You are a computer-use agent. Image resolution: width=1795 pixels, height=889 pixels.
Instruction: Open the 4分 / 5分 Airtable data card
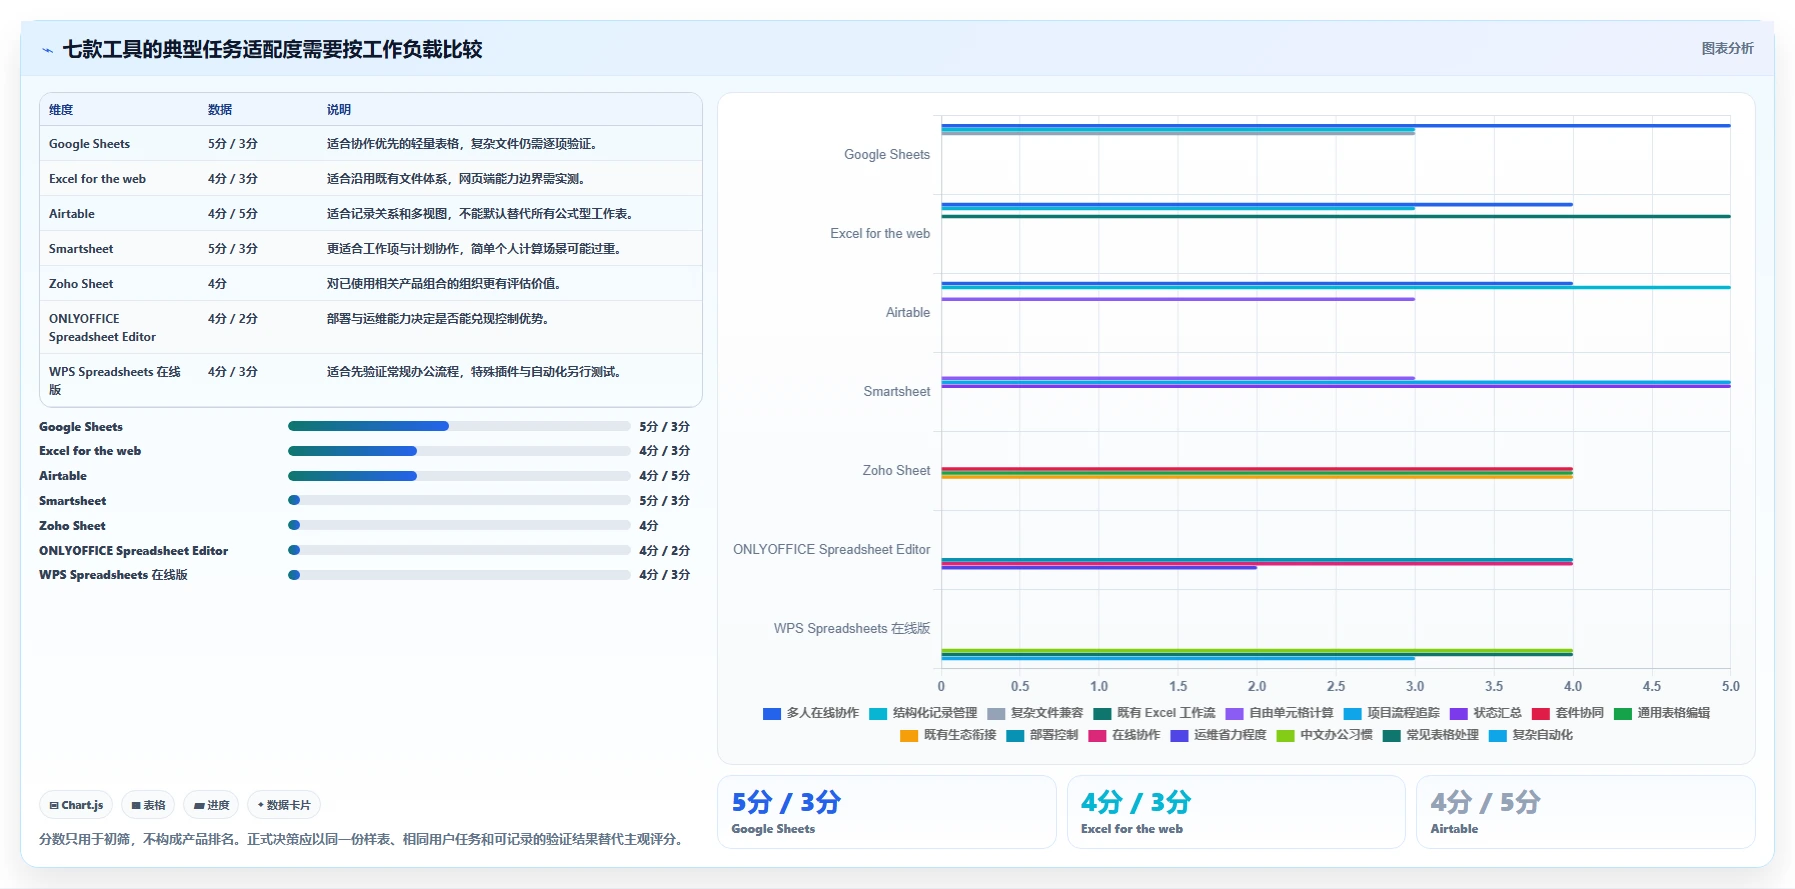pyautogui.click(x=1585, y=812)
